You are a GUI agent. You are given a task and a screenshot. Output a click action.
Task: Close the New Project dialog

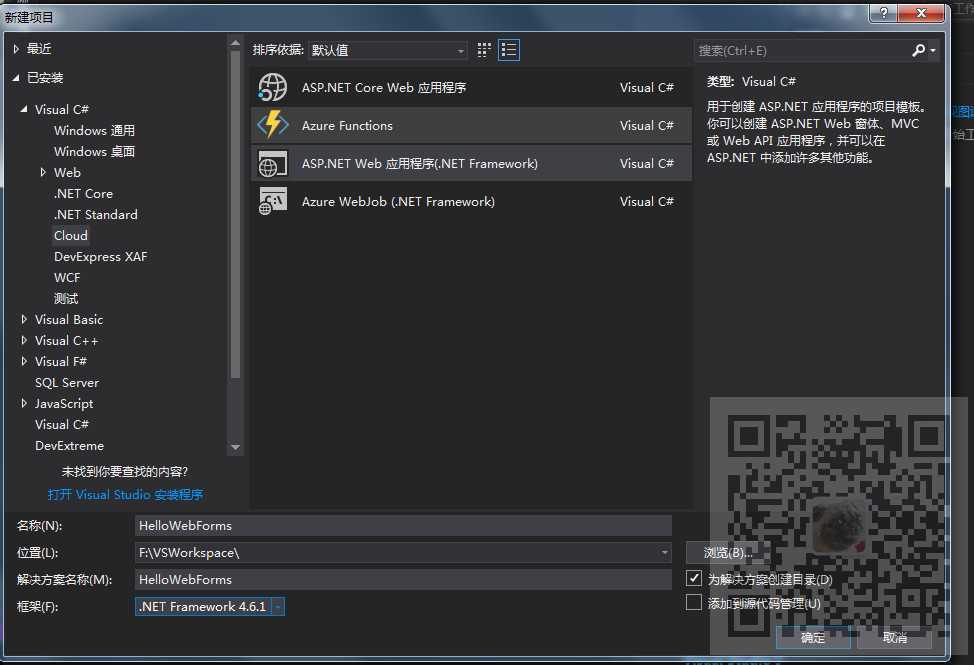click(x=922, y=13)
